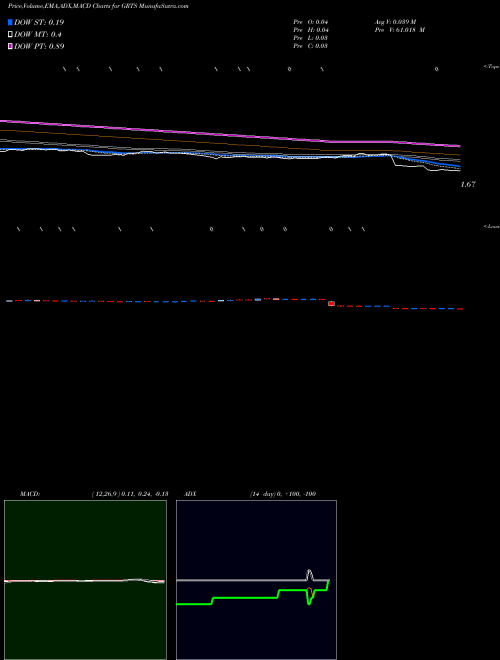500x660 pixels.
Task: Click the '<Lows' marker label
Action: pos(491,226)
